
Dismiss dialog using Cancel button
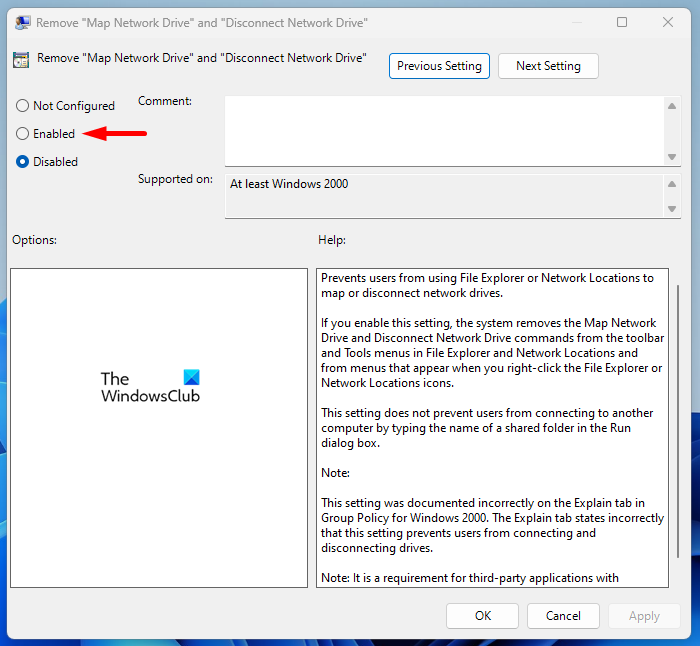click(563, 616)
